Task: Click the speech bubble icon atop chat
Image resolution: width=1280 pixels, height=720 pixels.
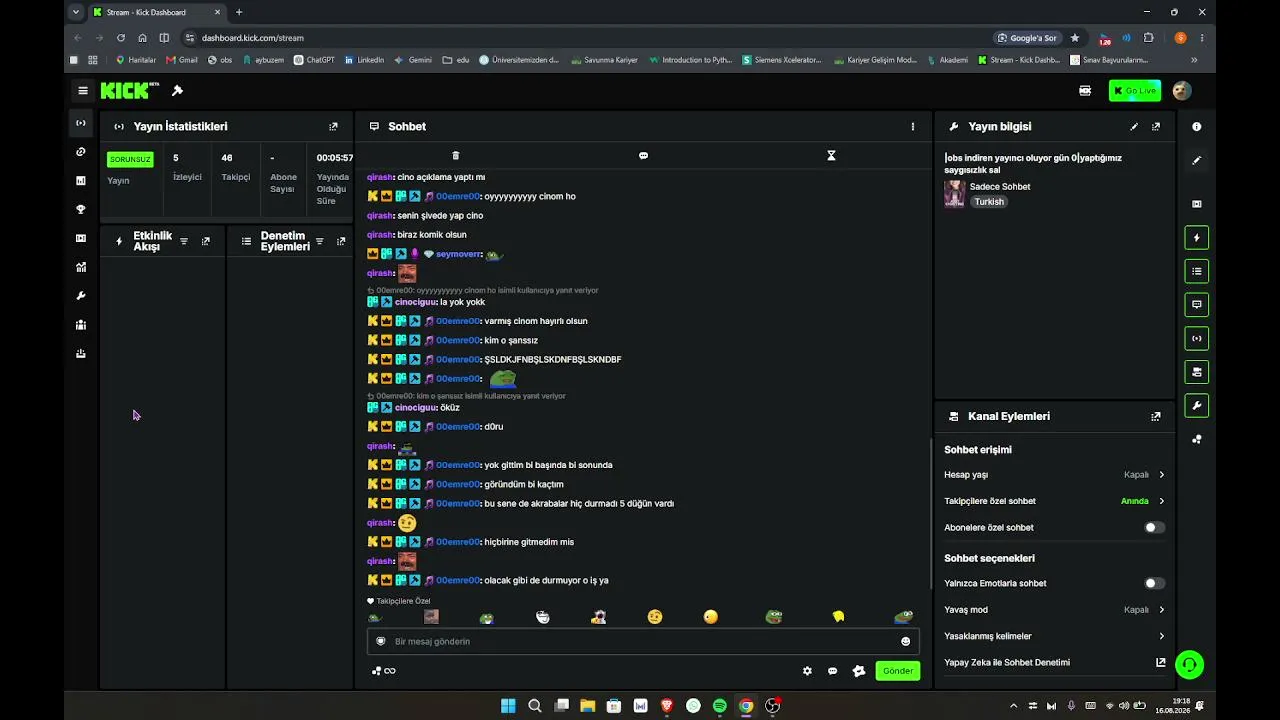Action: (643, 156)
